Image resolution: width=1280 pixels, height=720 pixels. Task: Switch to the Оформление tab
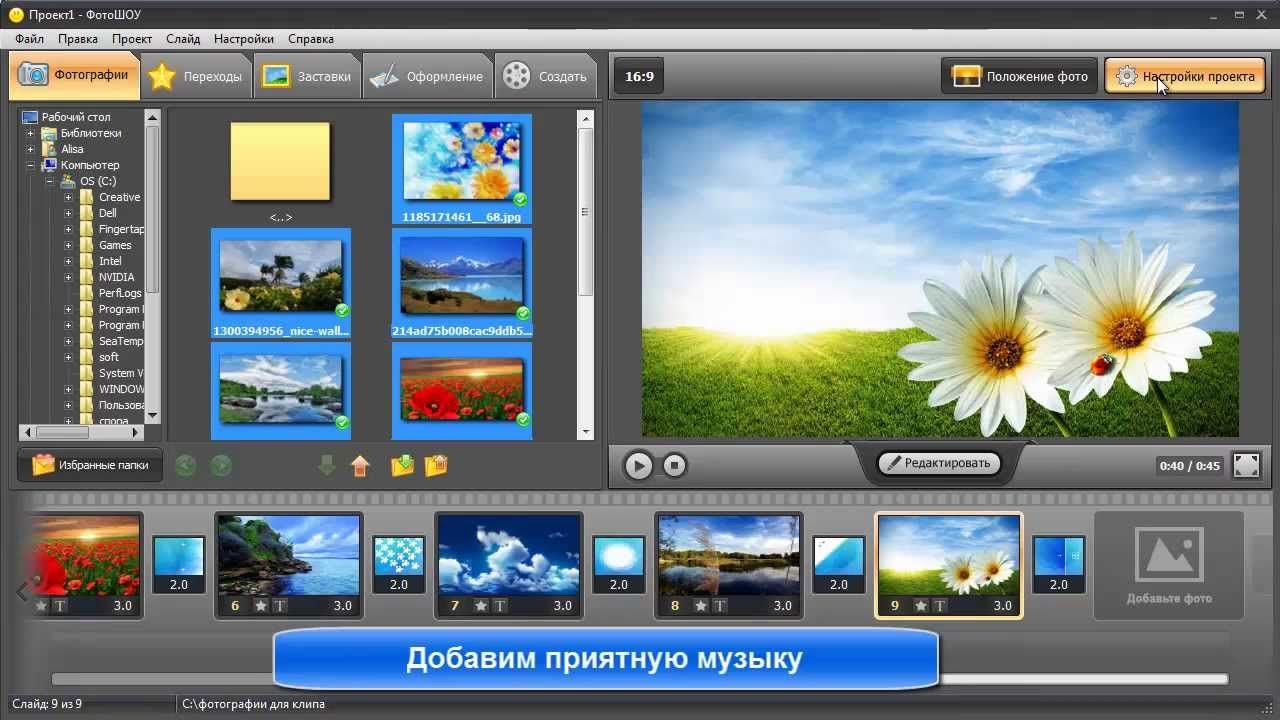(x=427, y=76)
